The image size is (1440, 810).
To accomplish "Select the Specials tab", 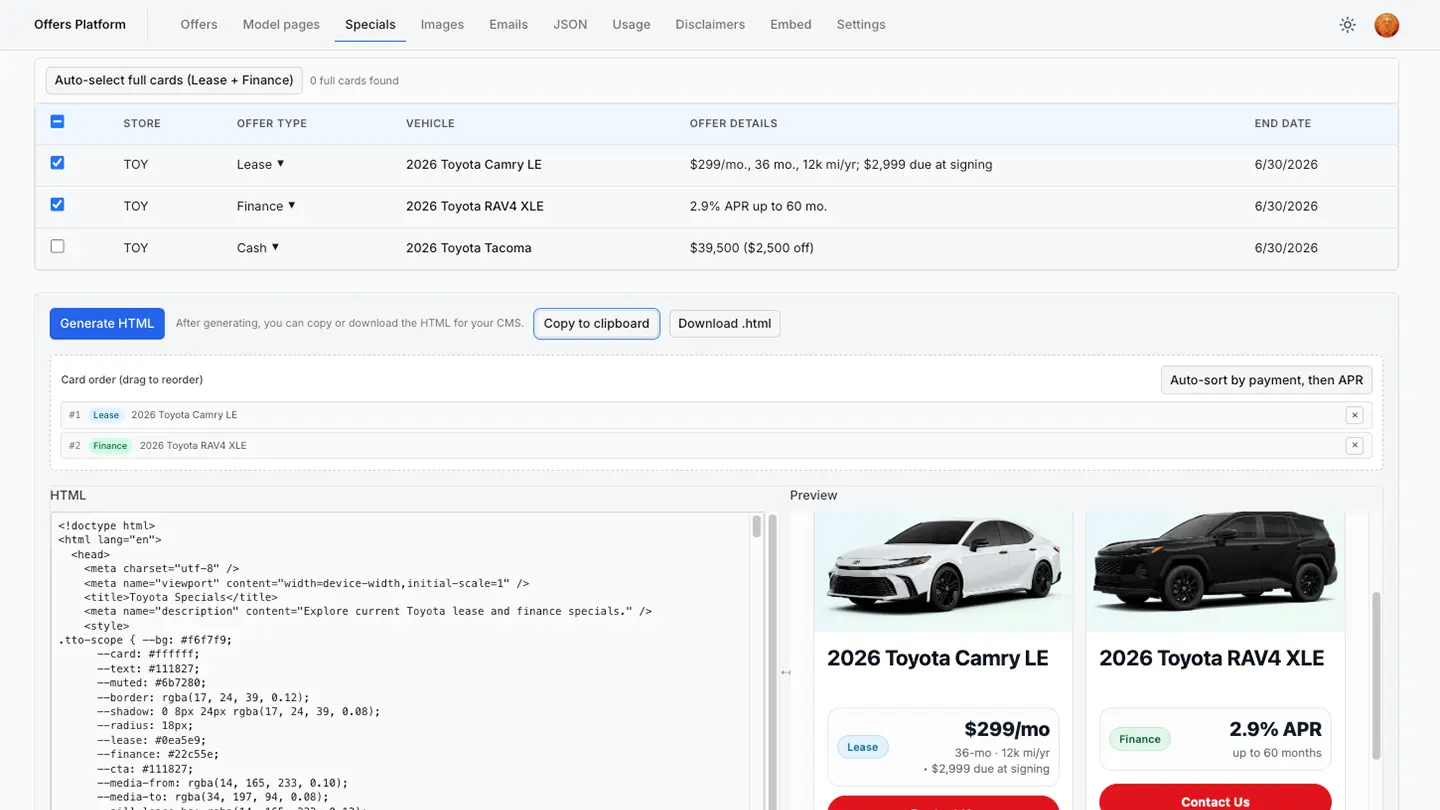I will (x=370, y=24).
